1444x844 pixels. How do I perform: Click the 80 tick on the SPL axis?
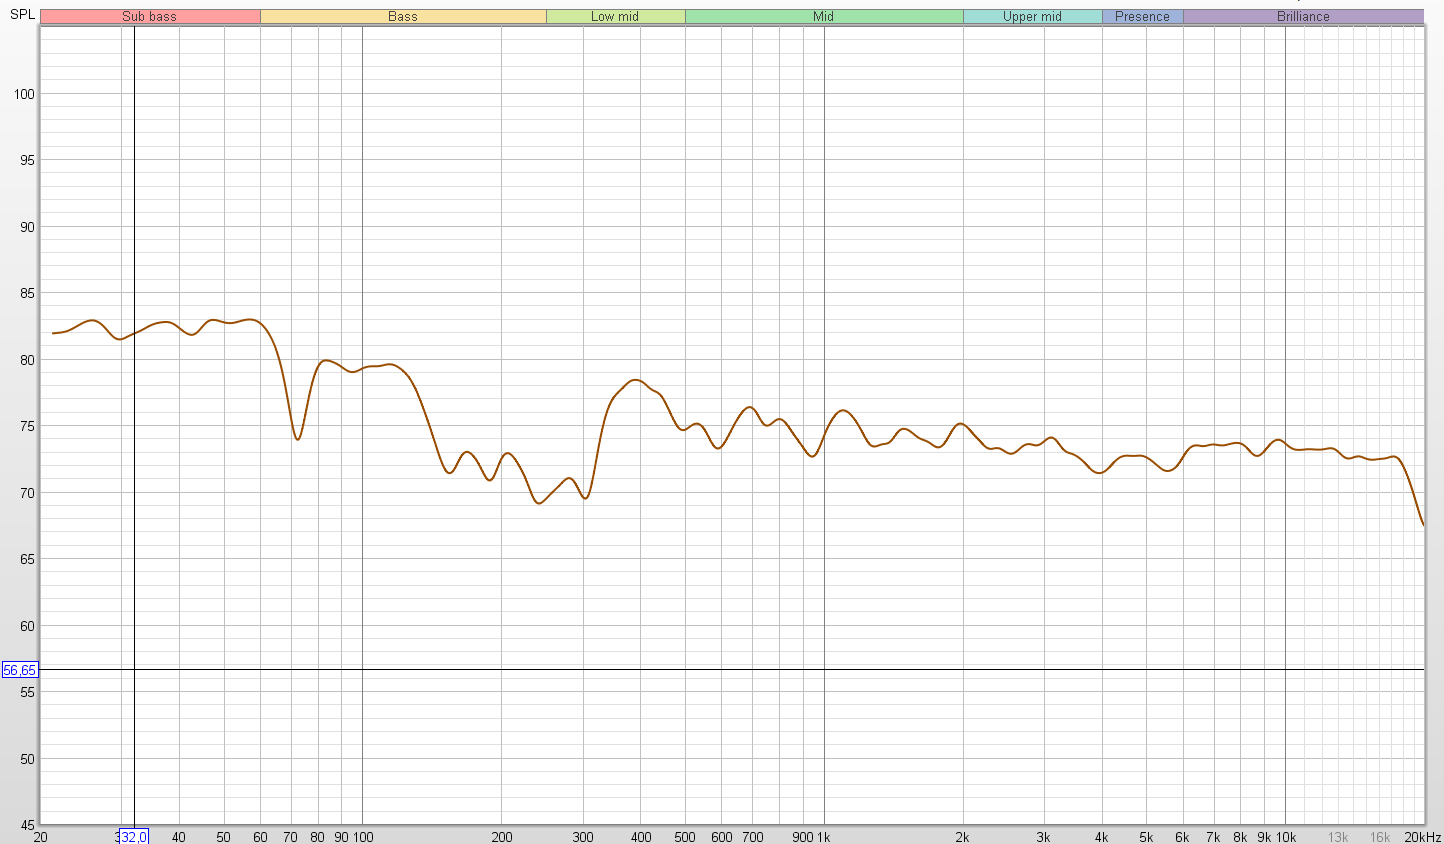tap(26, 360)
